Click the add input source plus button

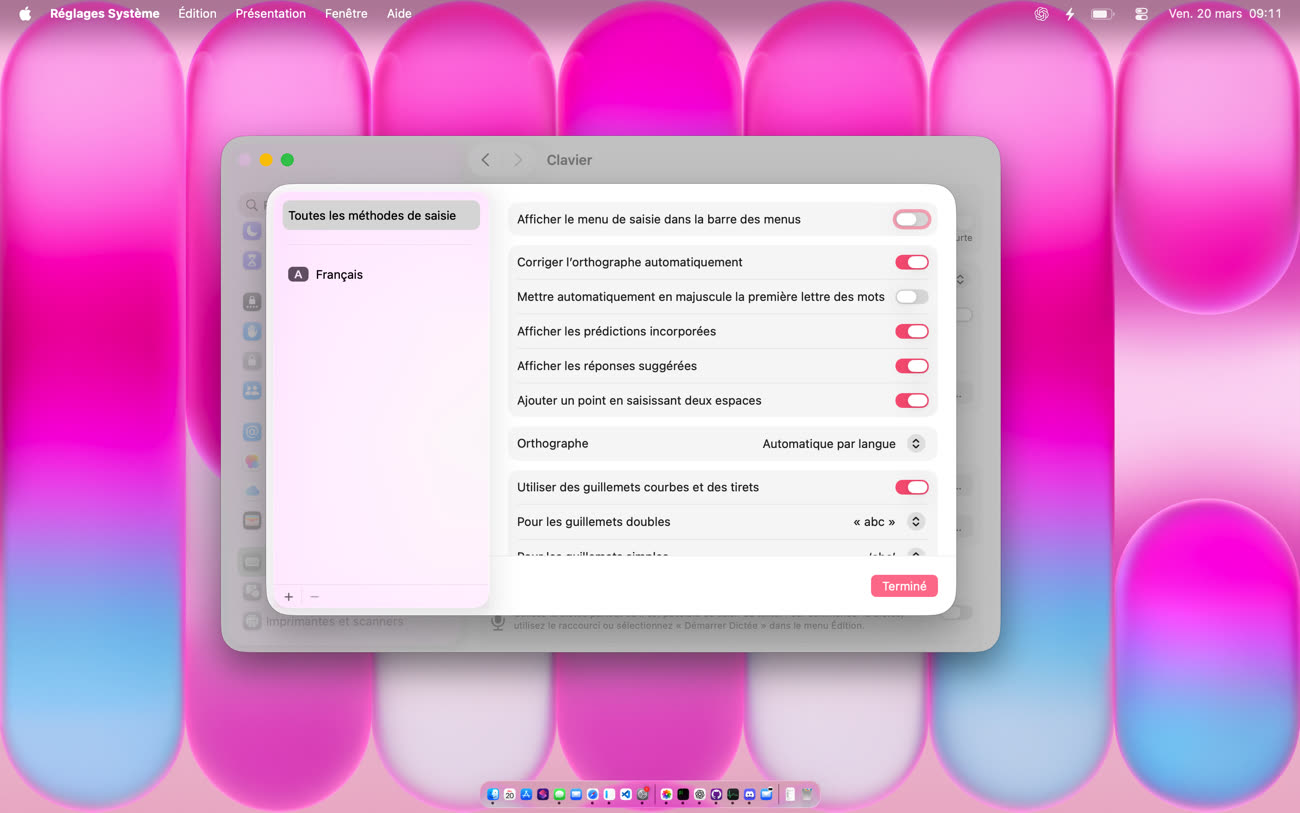(x=289, y=597)
